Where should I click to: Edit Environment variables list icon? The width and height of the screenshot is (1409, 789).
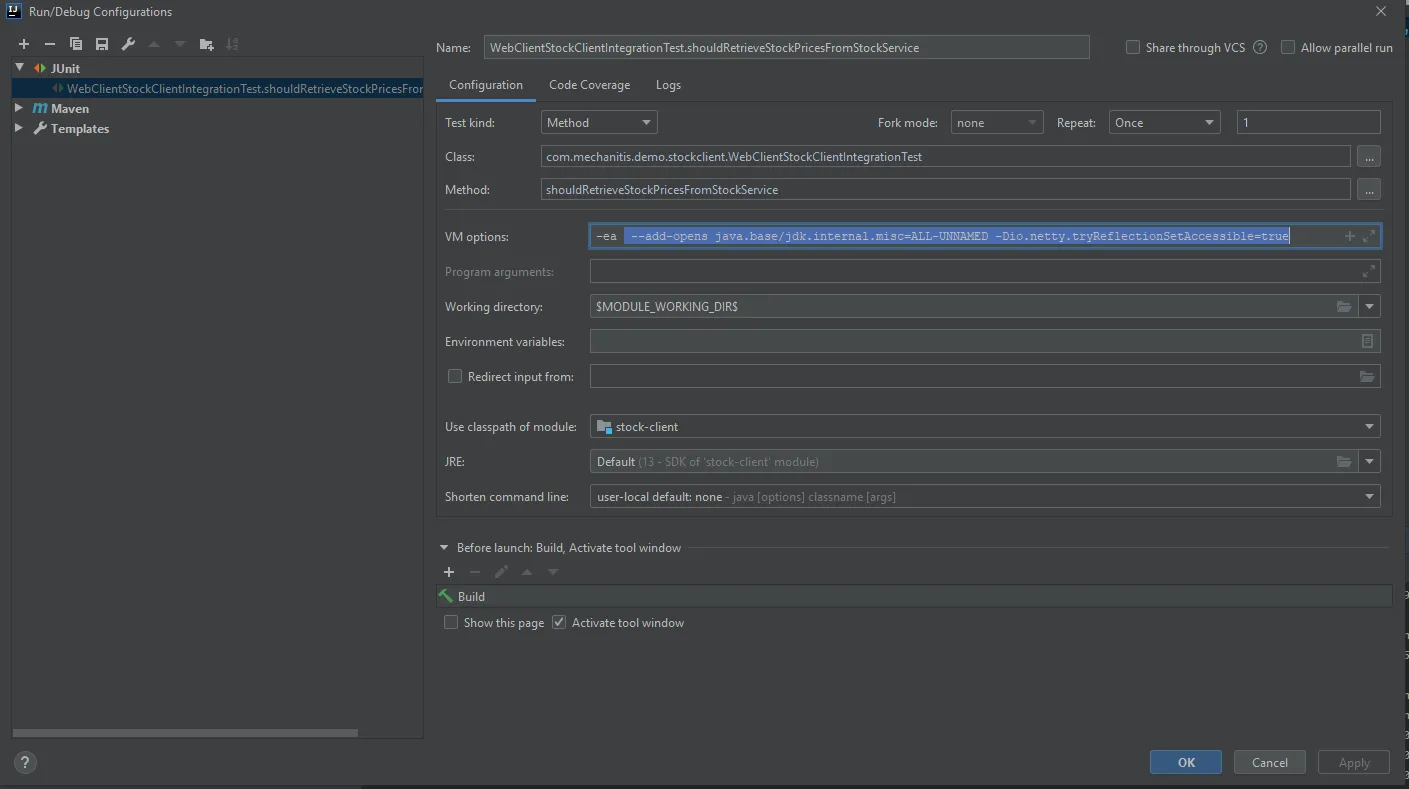(x=1367, y=342)
